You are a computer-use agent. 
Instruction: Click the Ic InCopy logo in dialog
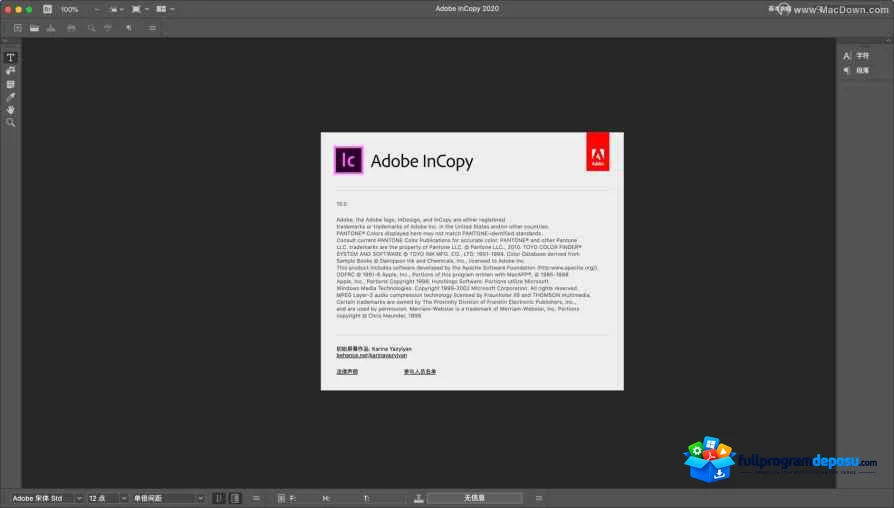[x=348, y=160]
